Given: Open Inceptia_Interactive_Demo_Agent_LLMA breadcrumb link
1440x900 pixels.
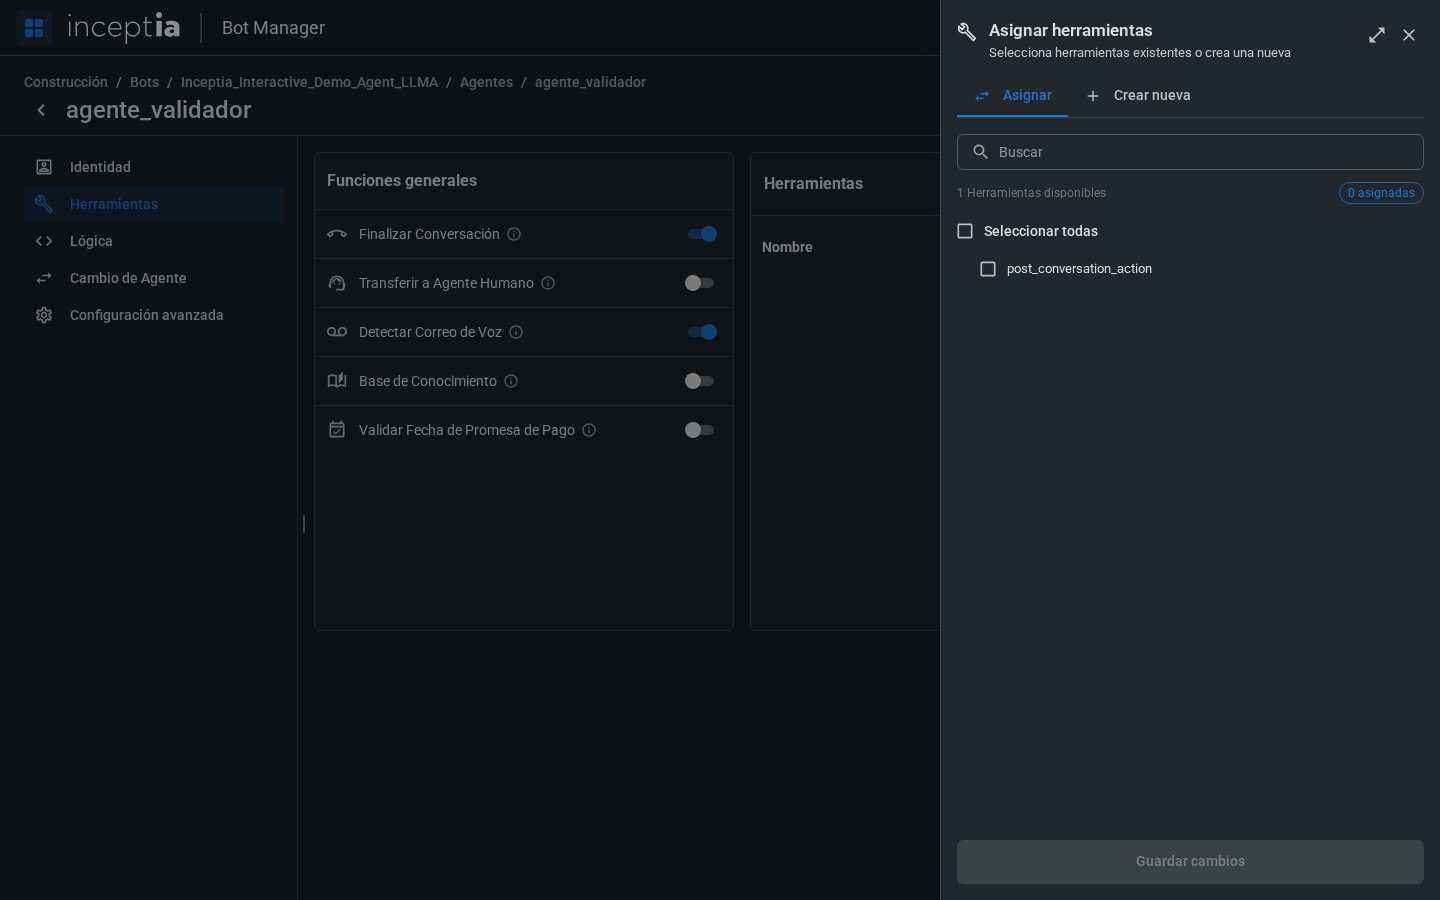Looking at the screenshot, I should [309, 82].
